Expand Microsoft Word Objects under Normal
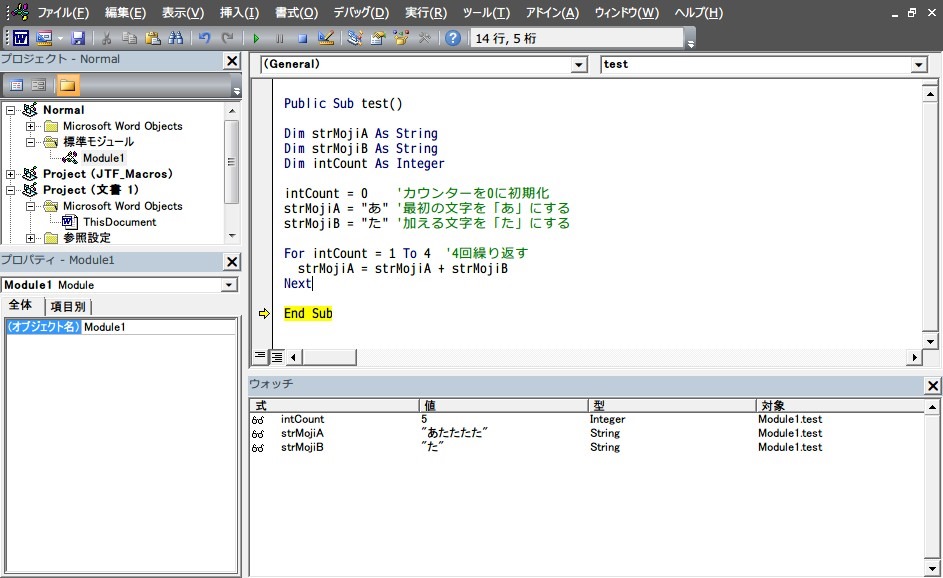The width and height of the screenshot is (943, 578). [x=30, y=126]
